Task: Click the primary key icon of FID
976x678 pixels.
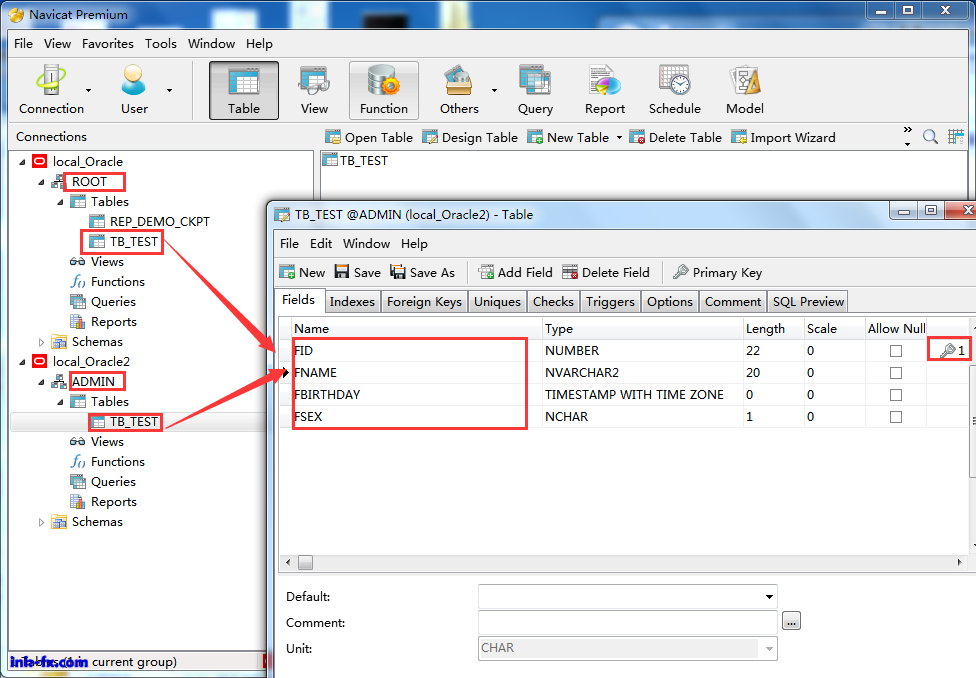Action: 949,350
